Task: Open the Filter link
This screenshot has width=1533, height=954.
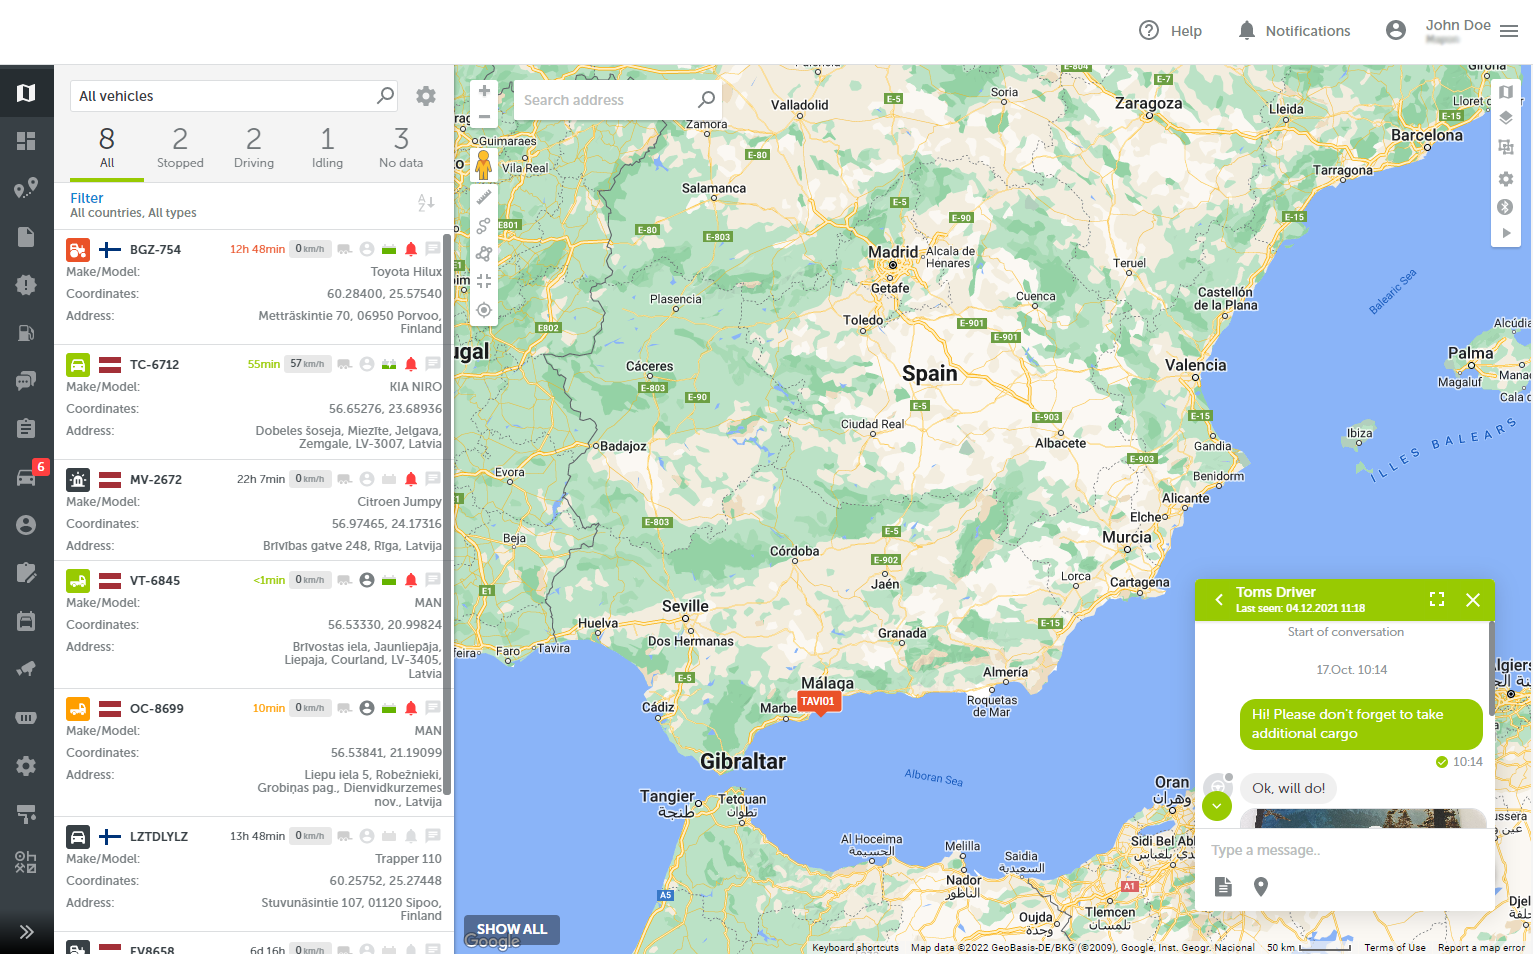Action: point(87,198)
